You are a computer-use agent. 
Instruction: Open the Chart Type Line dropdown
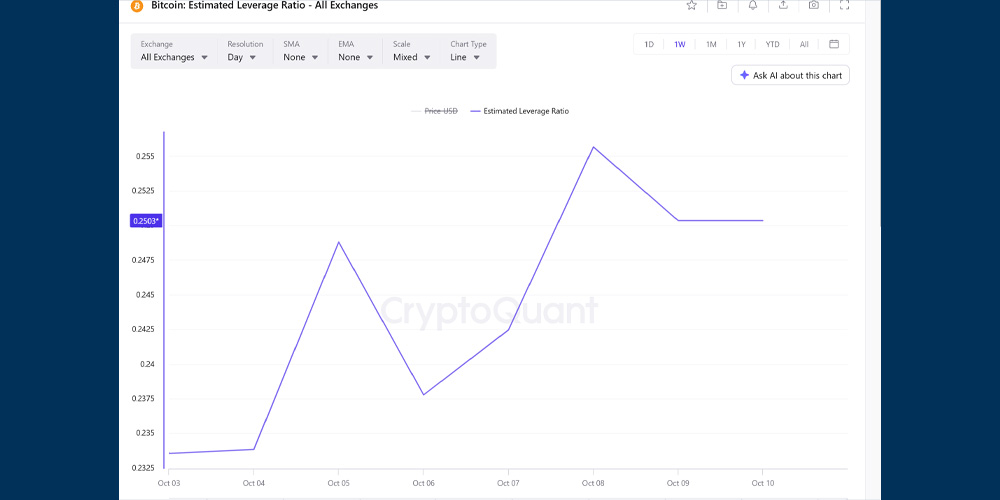[x=468, y=51]
